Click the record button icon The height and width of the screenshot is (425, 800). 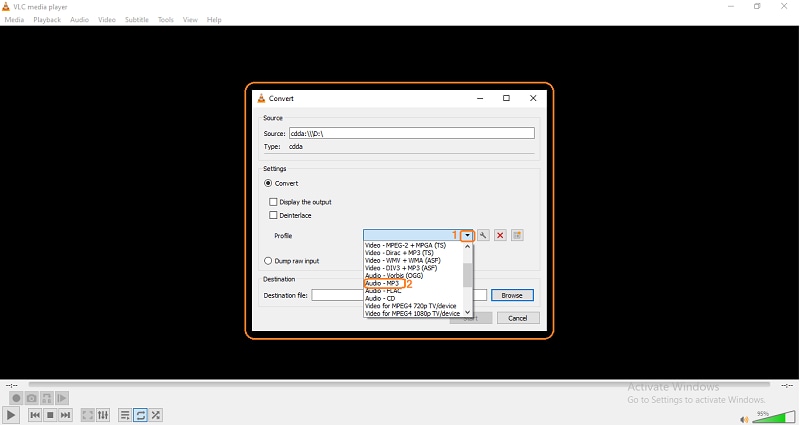click(16, 398)
